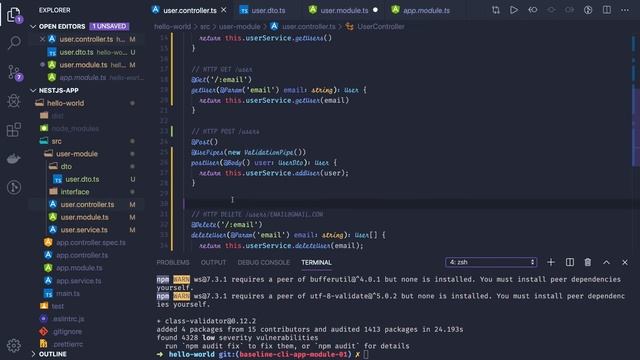Expand the test folder
The width and height of the screenshot is (640, 360).
pyautogui.click(x=58, y=306)
